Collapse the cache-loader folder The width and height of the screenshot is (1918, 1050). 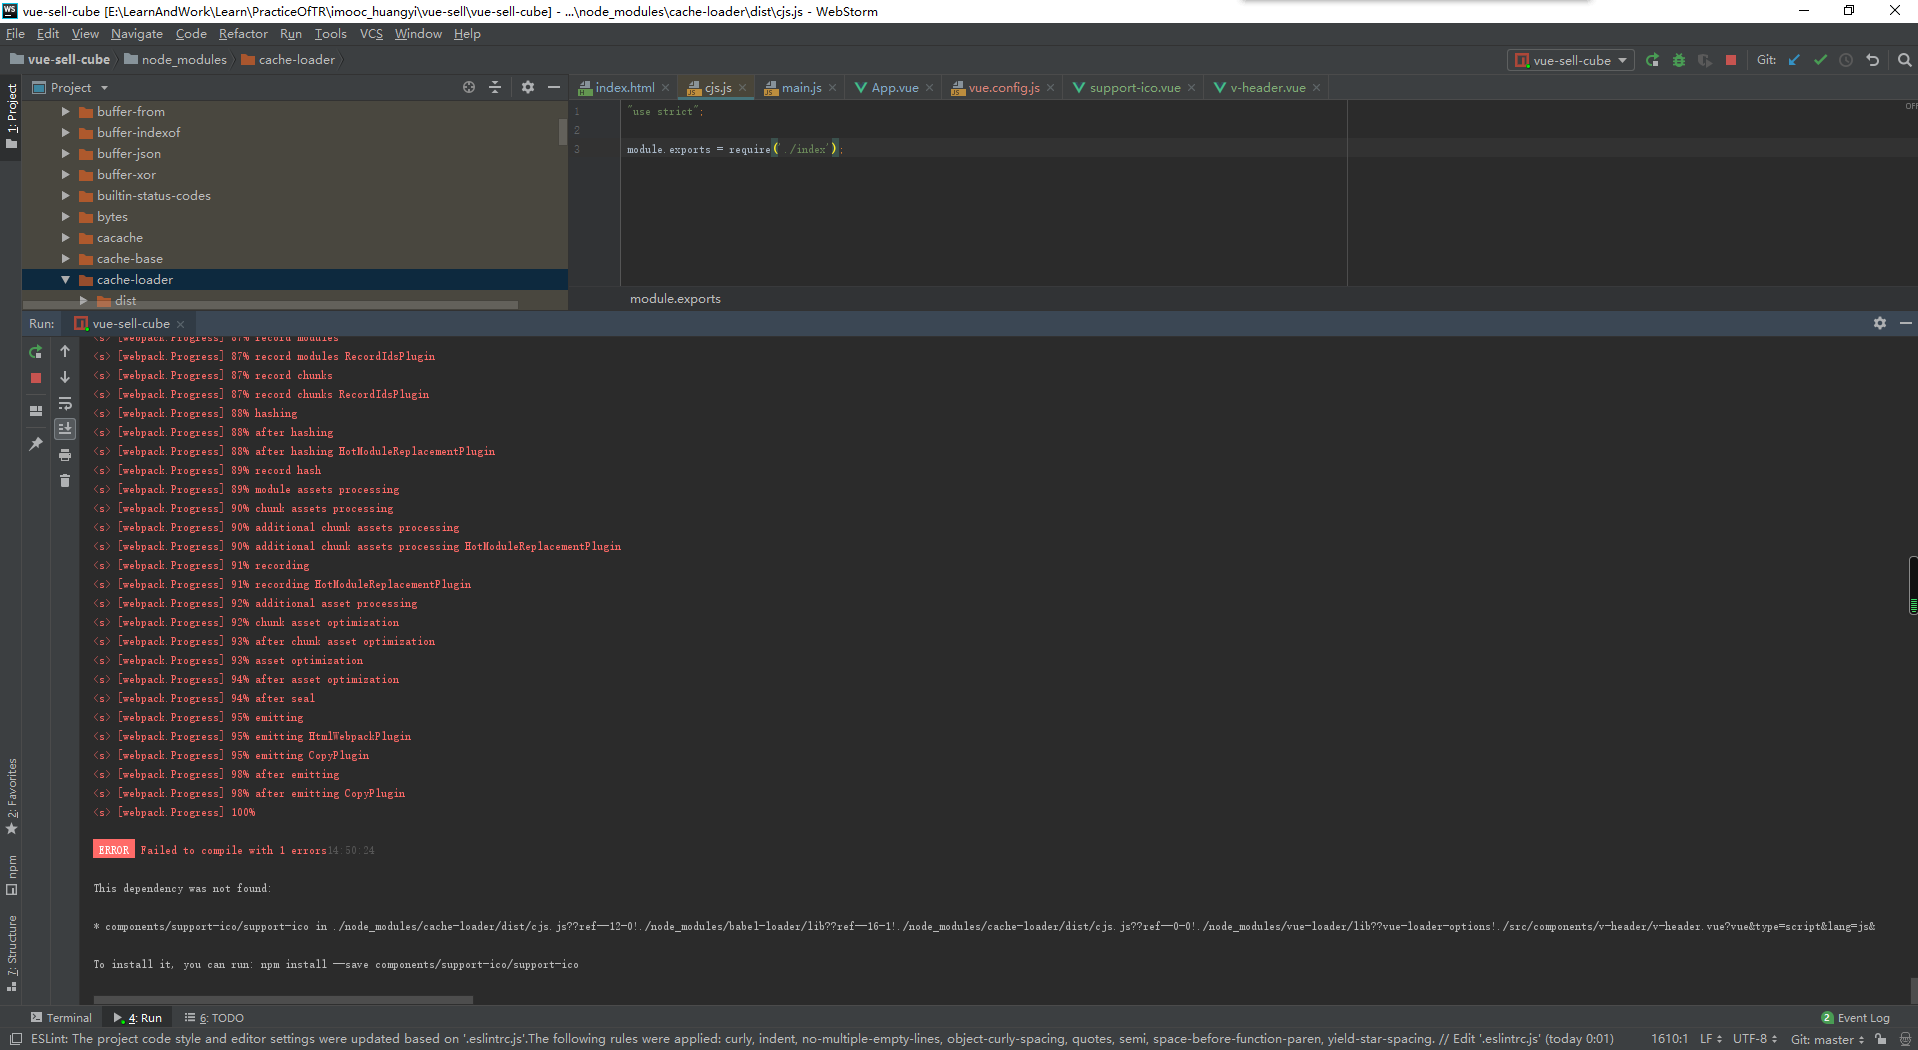(66, 280)
